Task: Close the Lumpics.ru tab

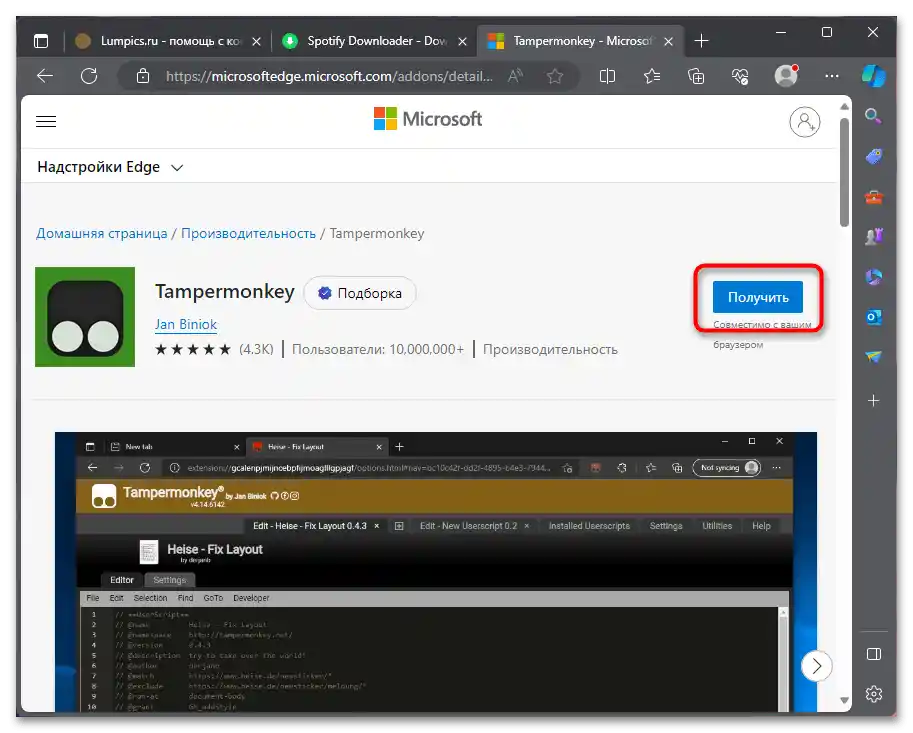Action: tap(256, 41)
